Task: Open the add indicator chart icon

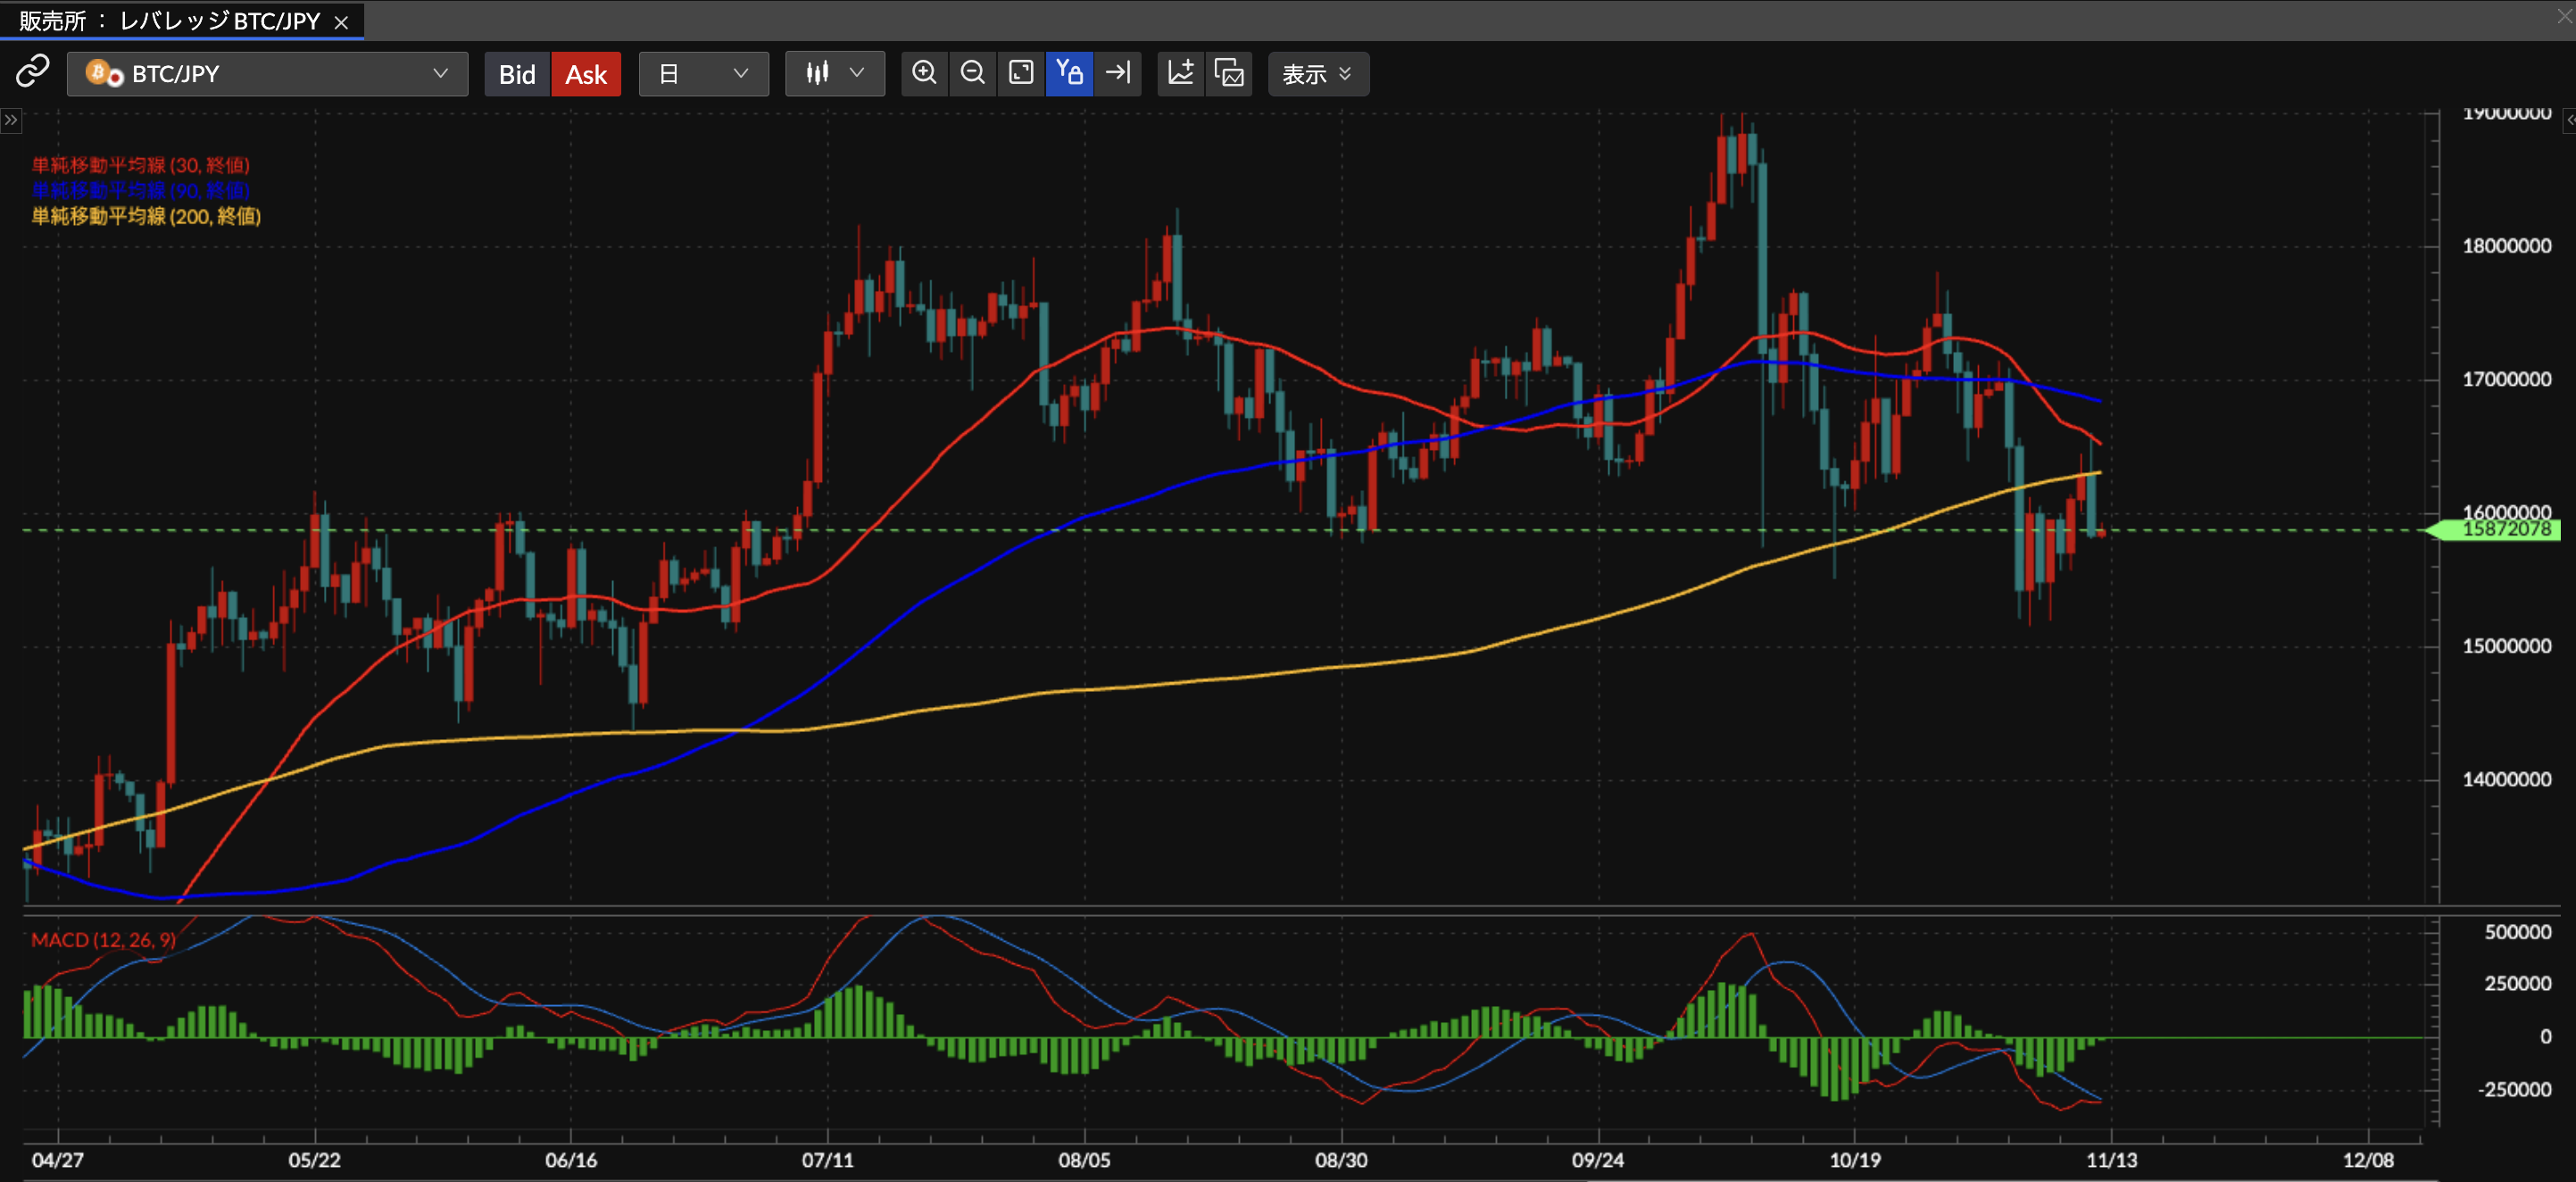Action: pyautogui.click(x=1181, y=73)
